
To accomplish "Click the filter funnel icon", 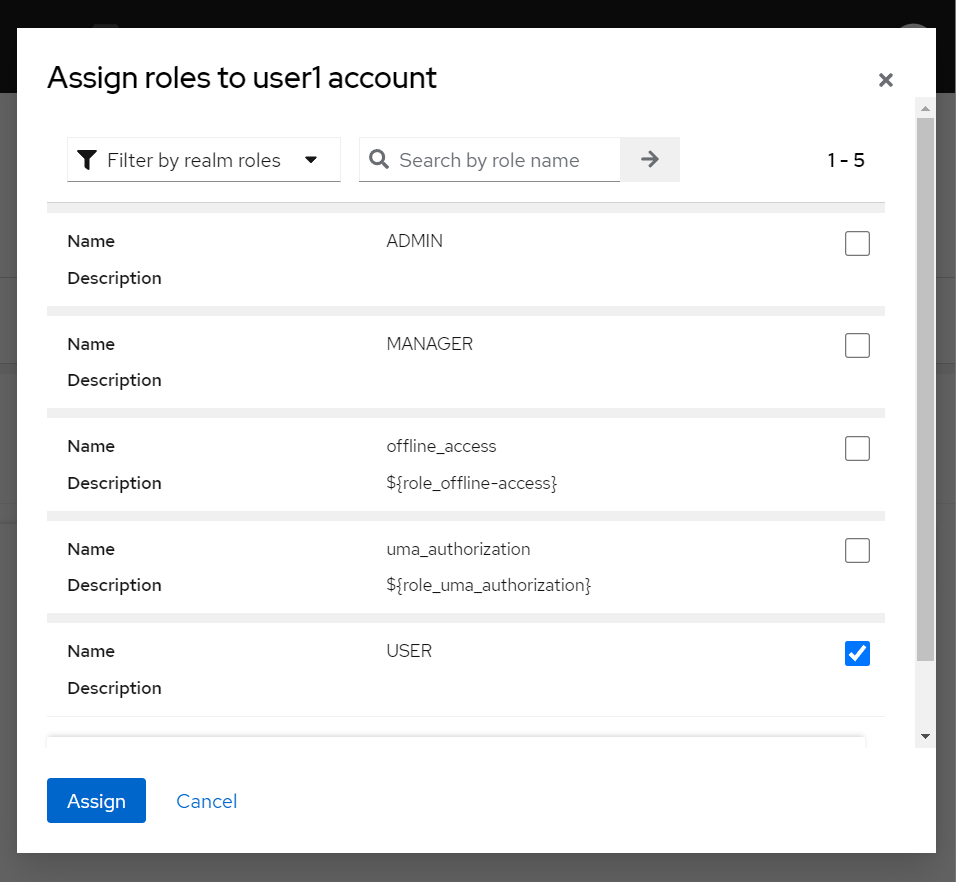I will pyautogui.click(x=88, y=160).
